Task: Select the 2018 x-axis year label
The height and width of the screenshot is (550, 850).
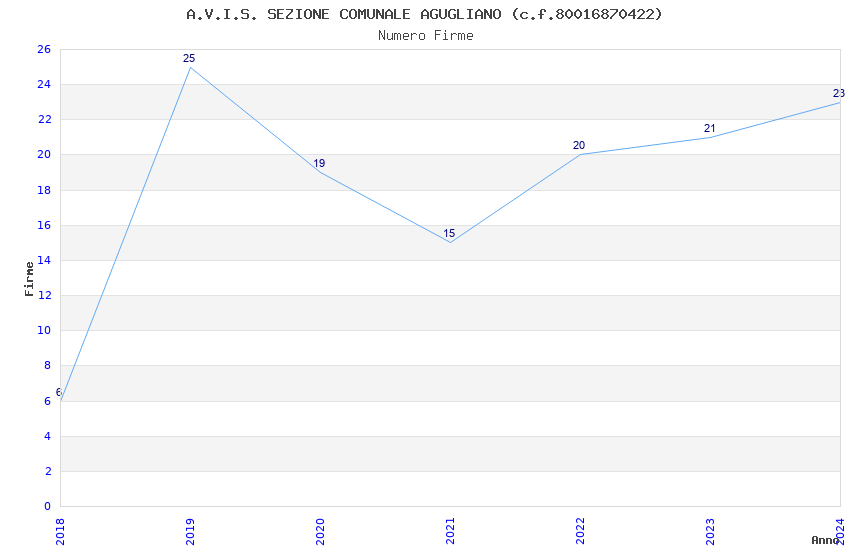Action: click(60, 532)
